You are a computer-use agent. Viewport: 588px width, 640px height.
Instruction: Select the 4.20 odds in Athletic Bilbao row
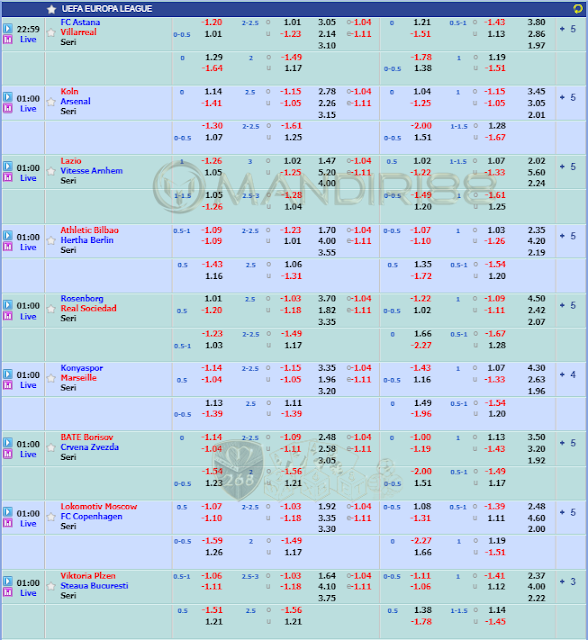point(536,241)
